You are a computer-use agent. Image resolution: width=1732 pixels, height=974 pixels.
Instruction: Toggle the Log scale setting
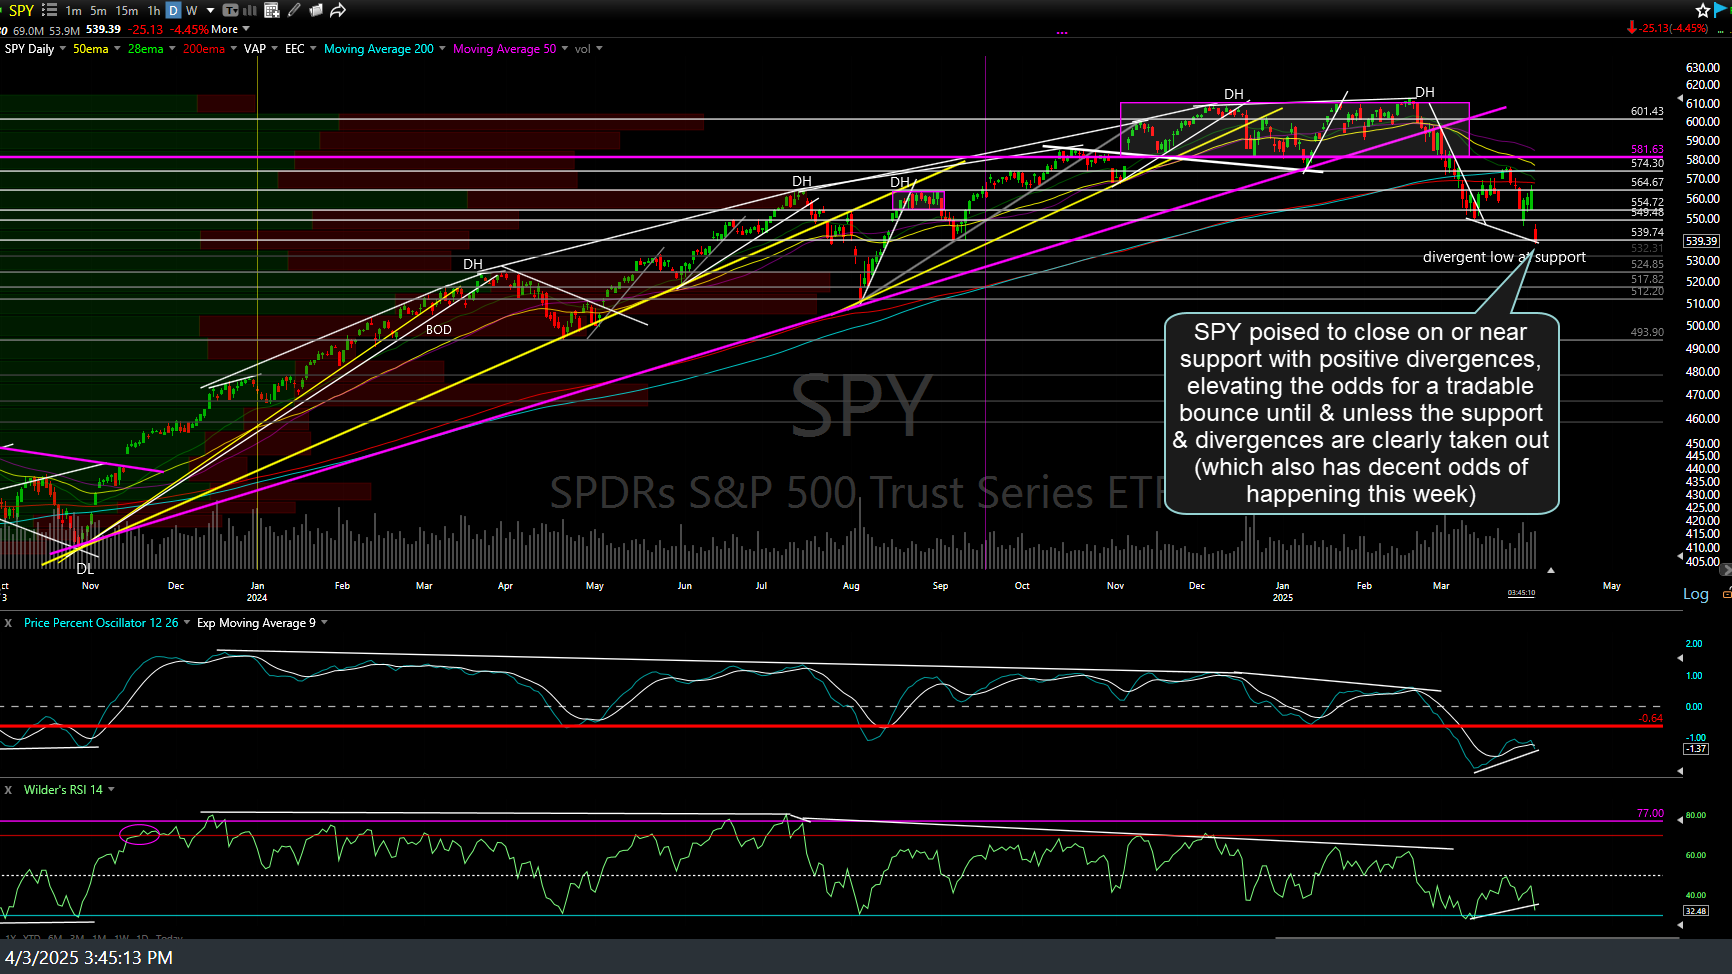[x=1695, y=594]
